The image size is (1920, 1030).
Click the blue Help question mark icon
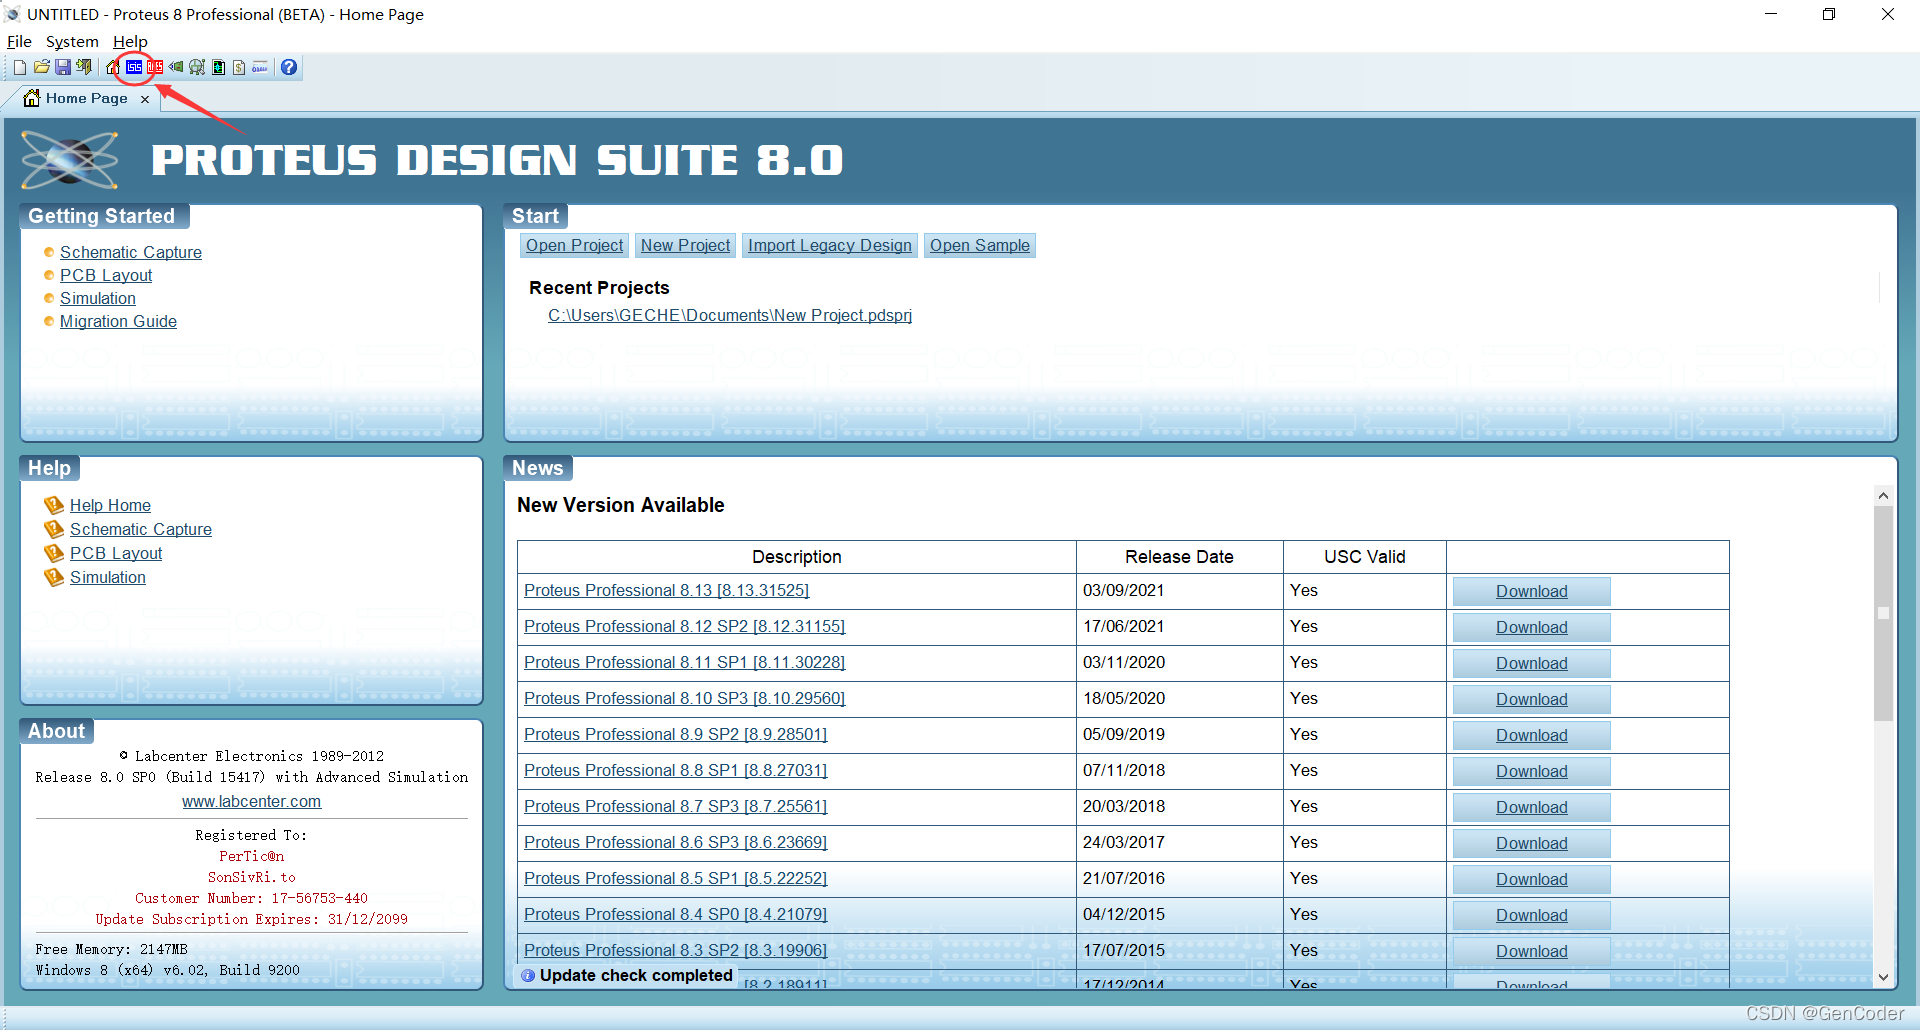tap(289, 67)
